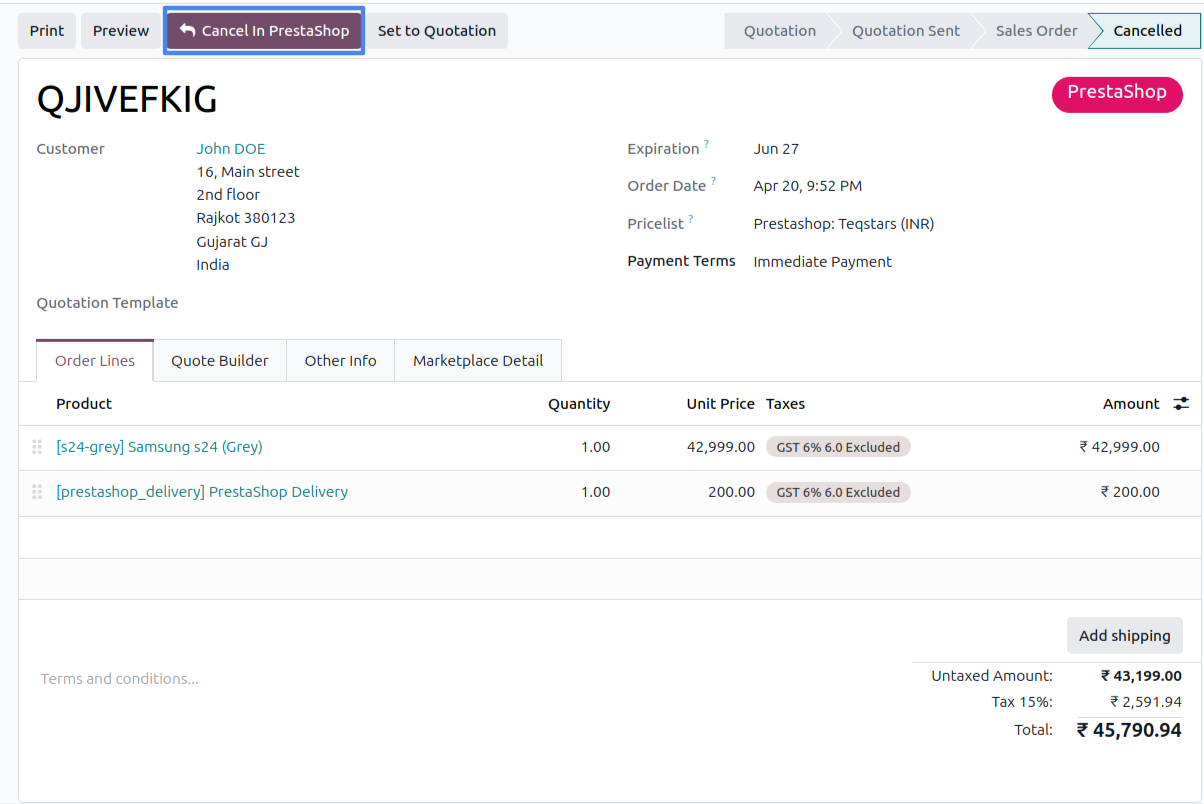Click the order name QJIVEFKIG
The image size is (1204, 804).
[x=127, y=99]
